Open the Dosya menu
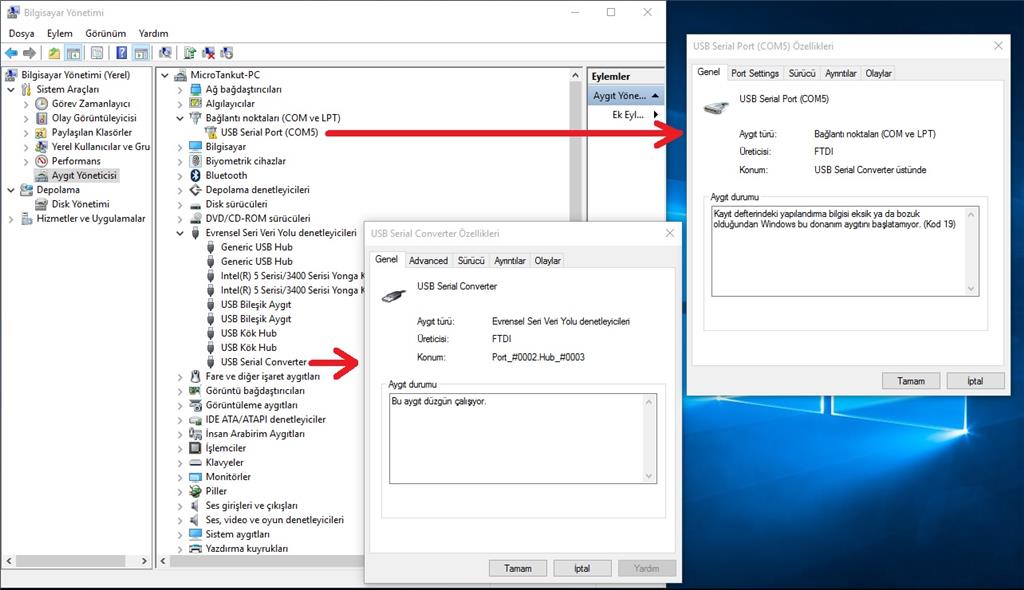Screen dimensions: 1024x590 pyautogui.click(x=22, y=33)
